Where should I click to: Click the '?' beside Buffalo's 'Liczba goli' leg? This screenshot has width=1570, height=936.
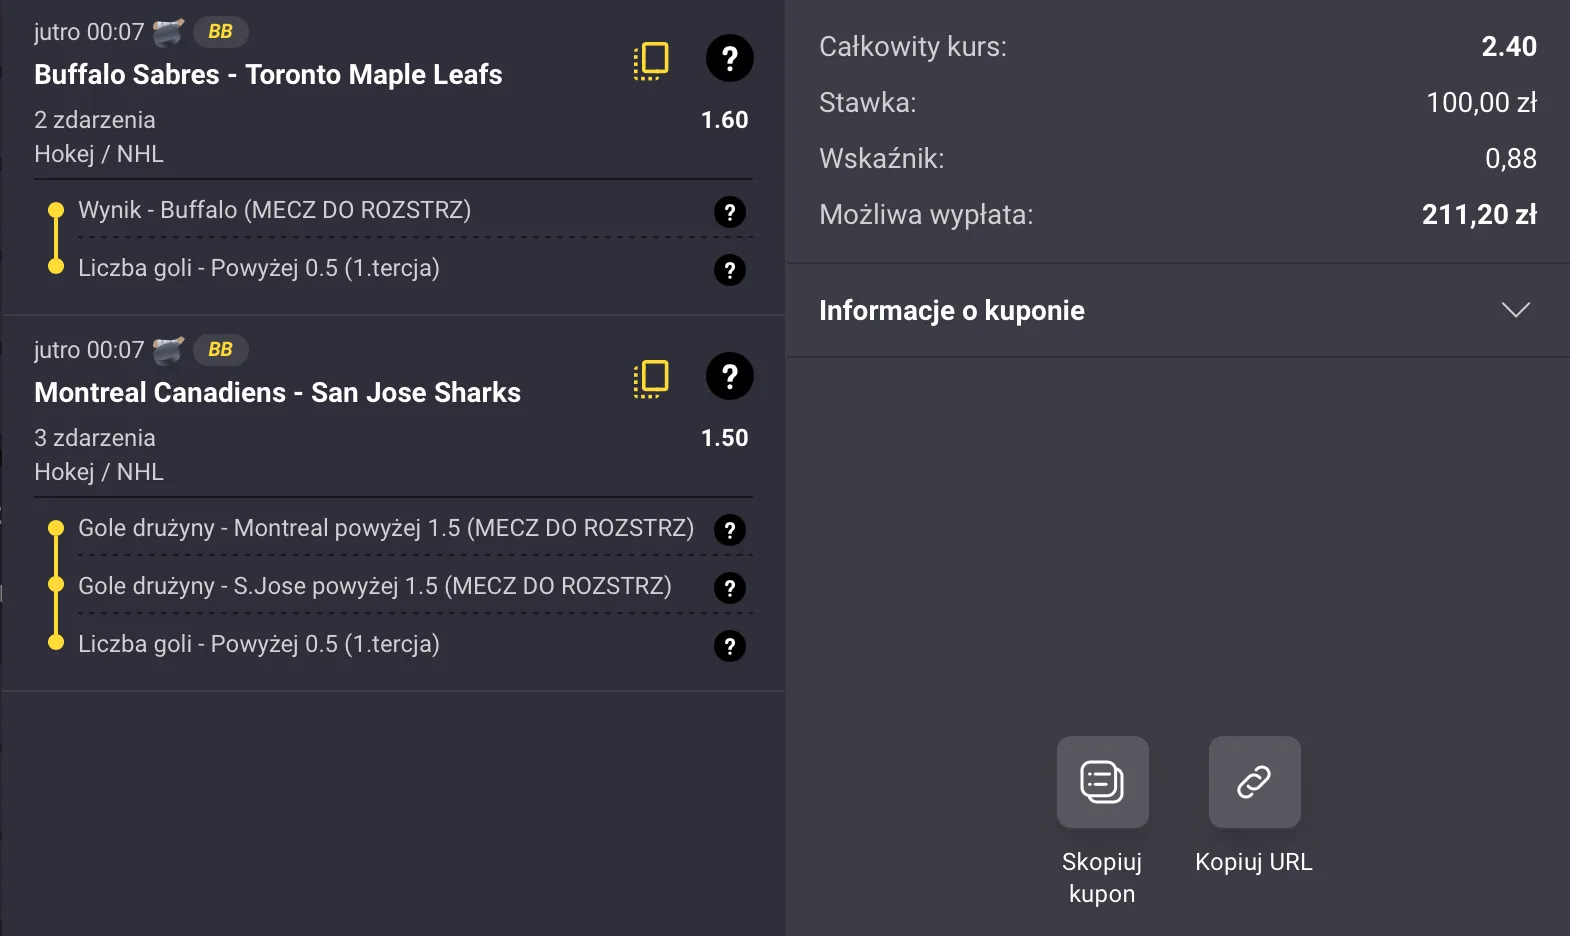[x=730, y=270]
